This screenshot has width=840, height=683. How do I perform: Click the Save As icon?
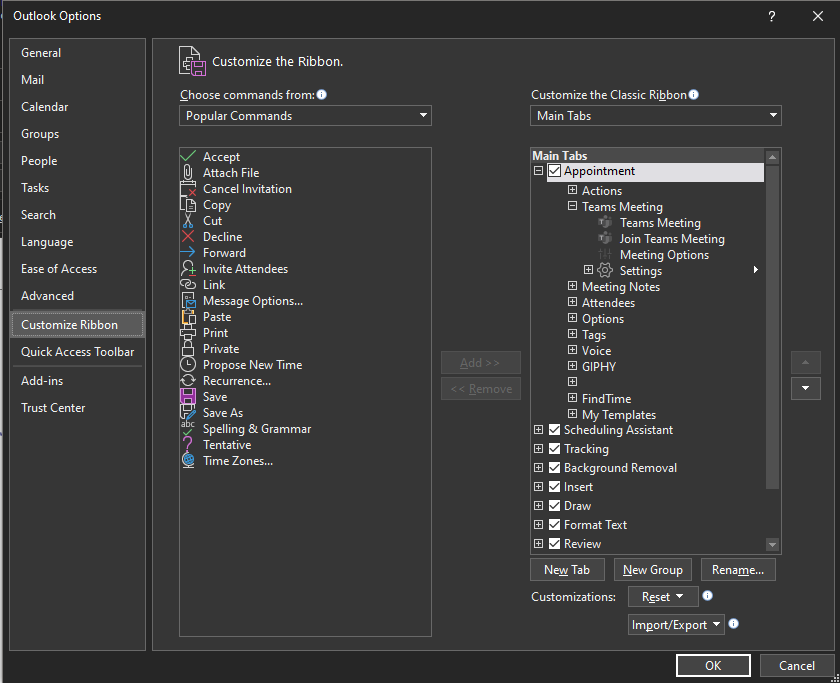tap(188, 412)
